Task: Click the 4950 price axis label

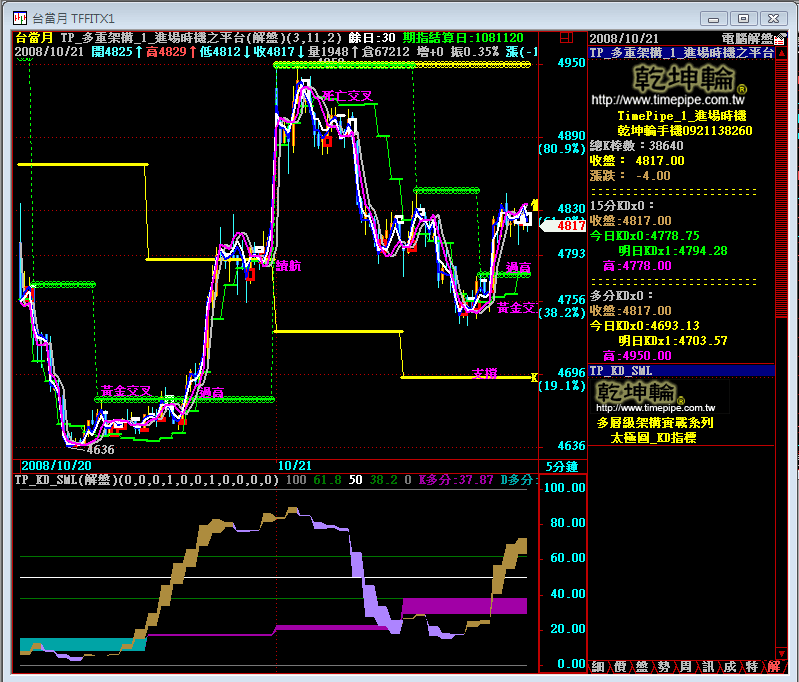Action: click(x=571, y=63)
